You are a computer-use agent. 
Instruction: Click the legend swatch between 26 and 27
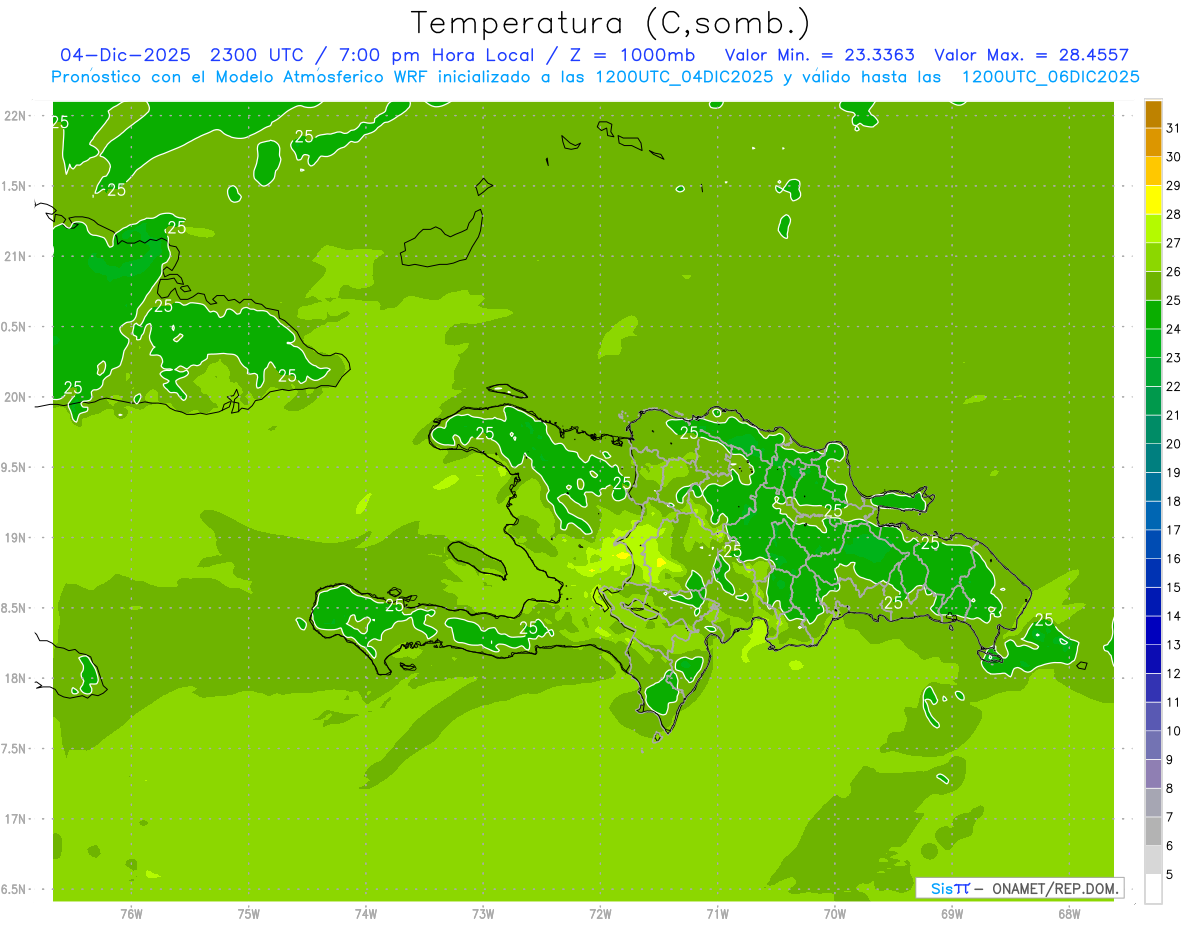[x=1153, y=257]
